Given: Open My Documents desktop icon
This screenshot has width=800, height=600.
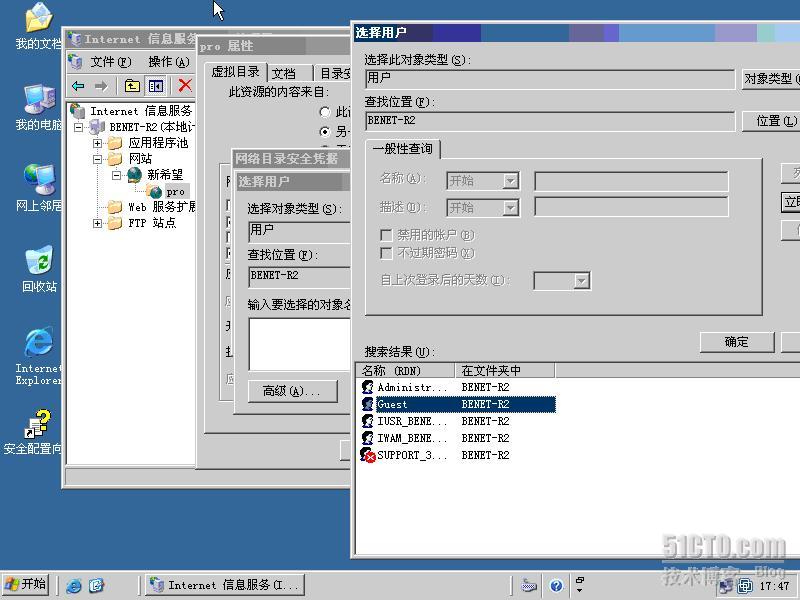Looking at the screenshot, I should (38, 24).
